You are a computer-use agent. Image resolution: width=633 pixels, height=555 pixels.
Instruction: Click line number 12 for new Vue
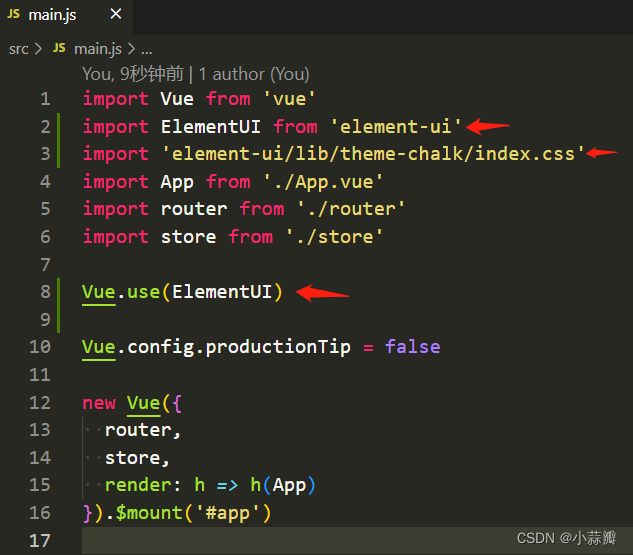coord(40,402)
